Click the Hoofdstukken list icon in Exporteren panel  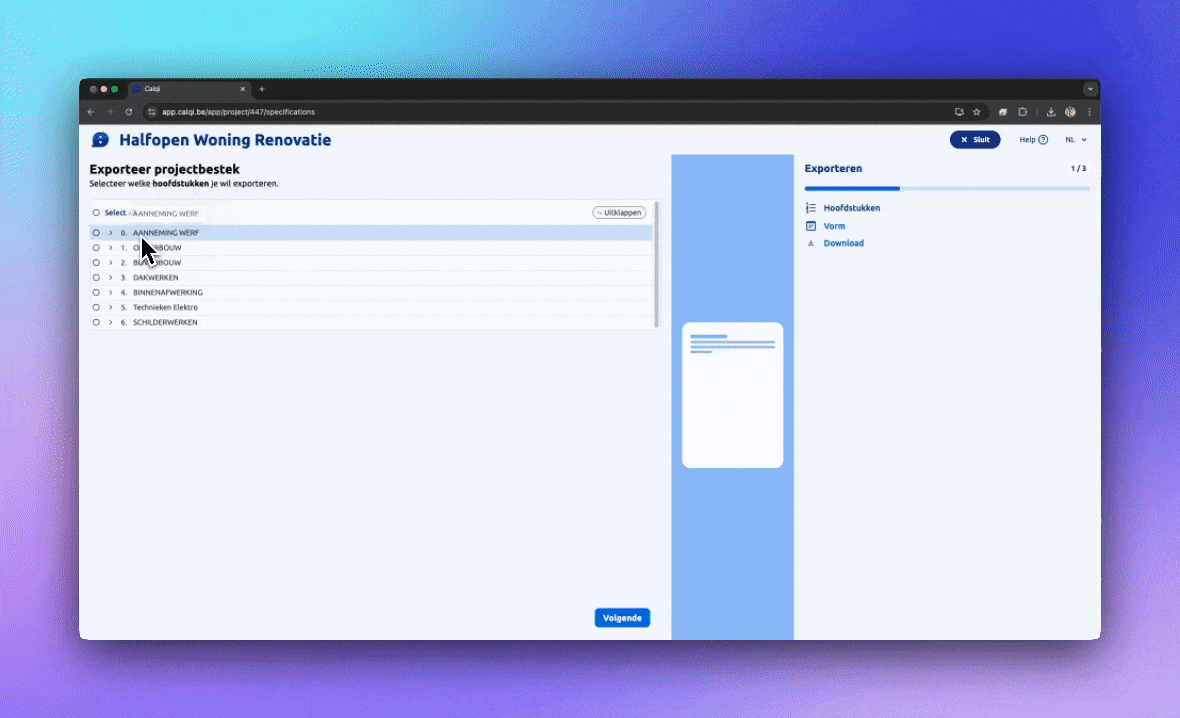(811, 208)
